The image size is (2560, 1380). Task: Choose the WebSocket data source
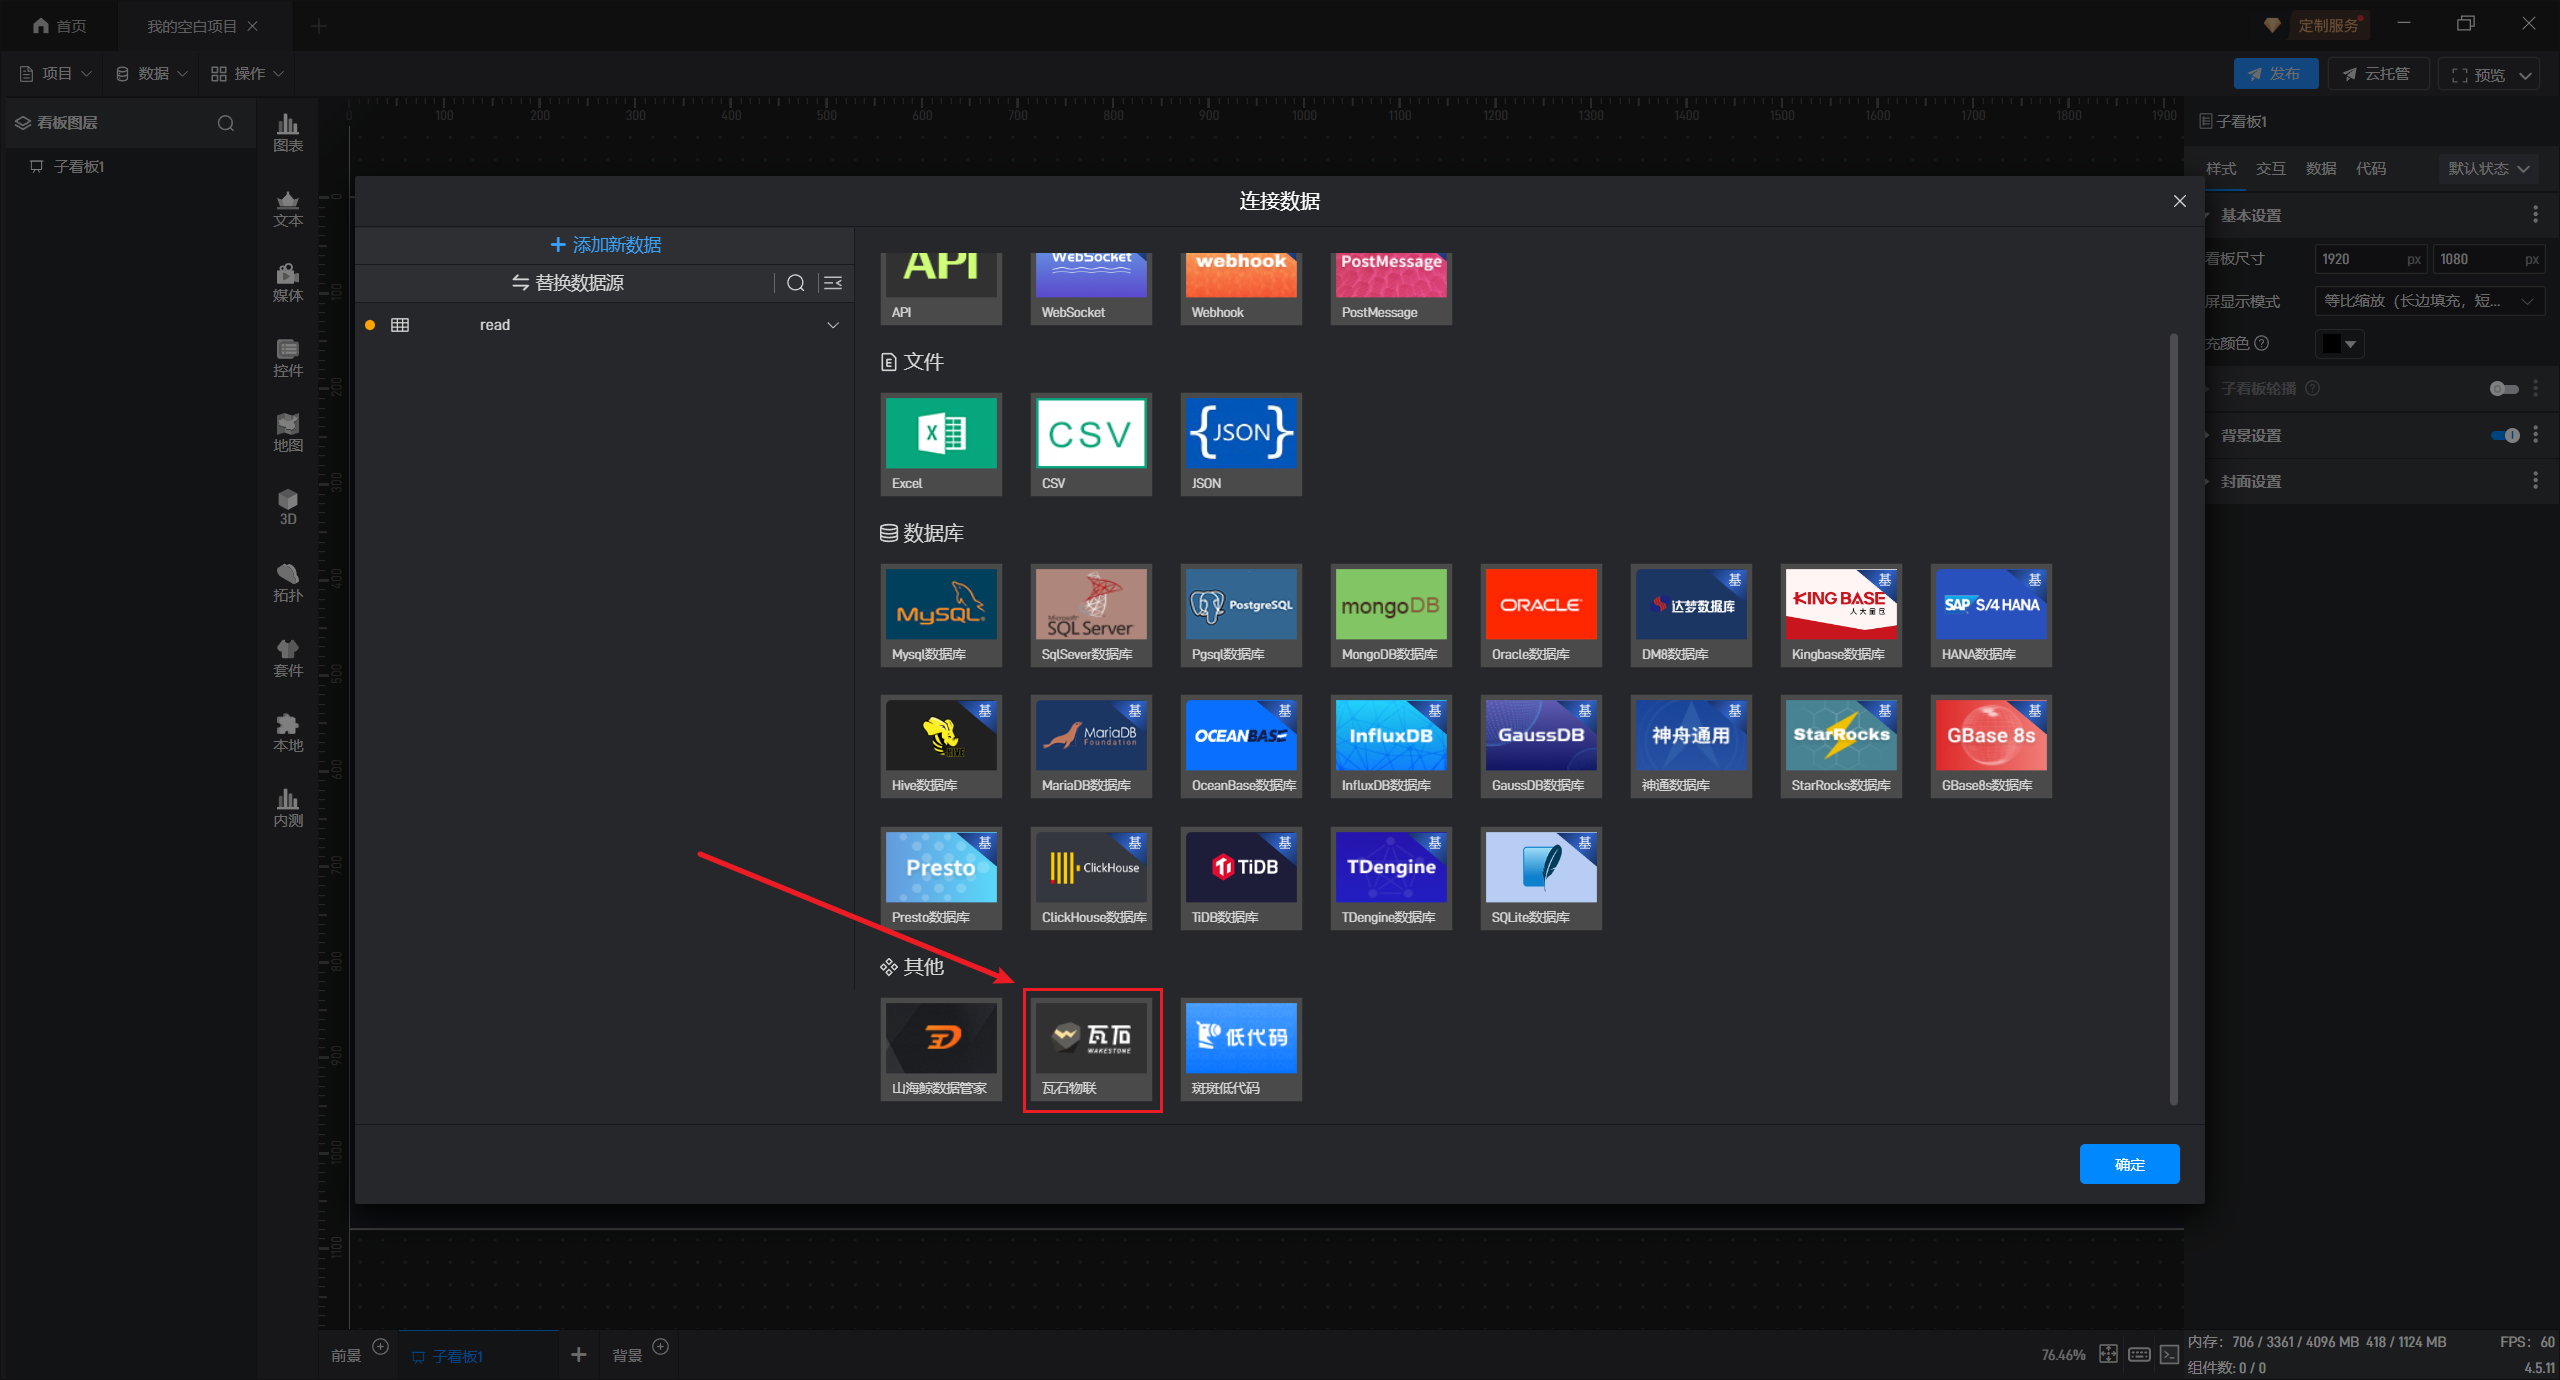point(1091,289)
